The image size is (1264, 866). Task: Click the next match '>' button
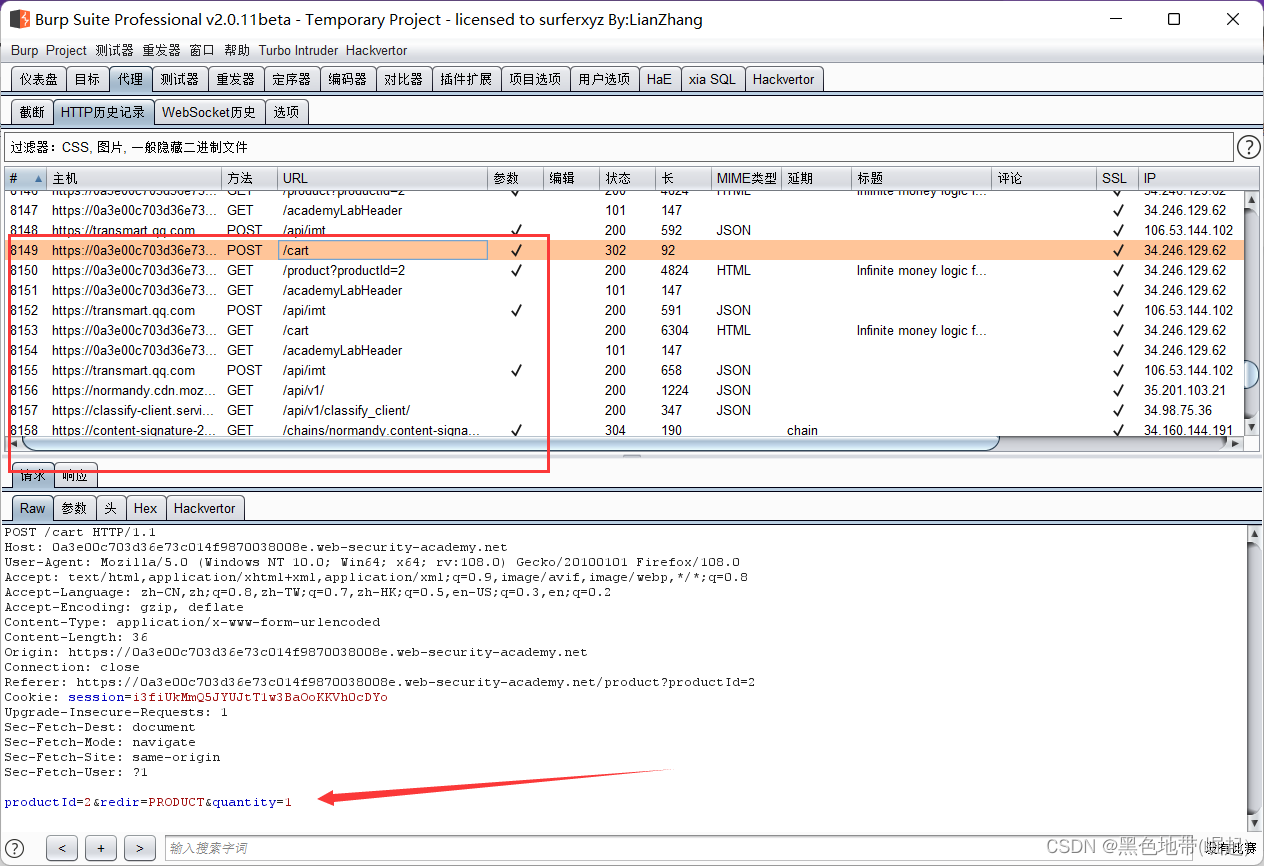tap(139, 848)
